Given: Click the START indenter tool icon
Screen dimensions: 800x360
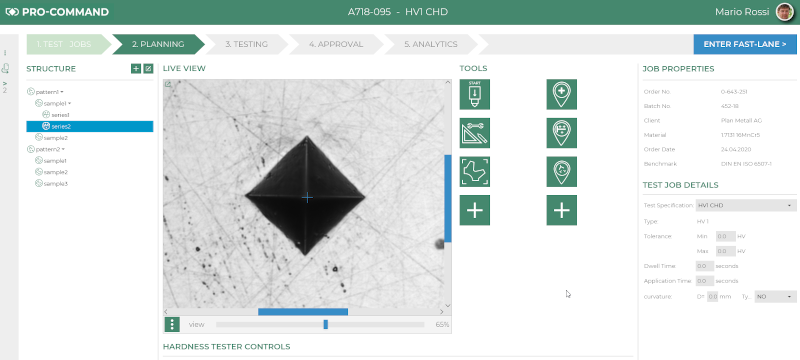Looking at the screenshot, I should 474,94.
